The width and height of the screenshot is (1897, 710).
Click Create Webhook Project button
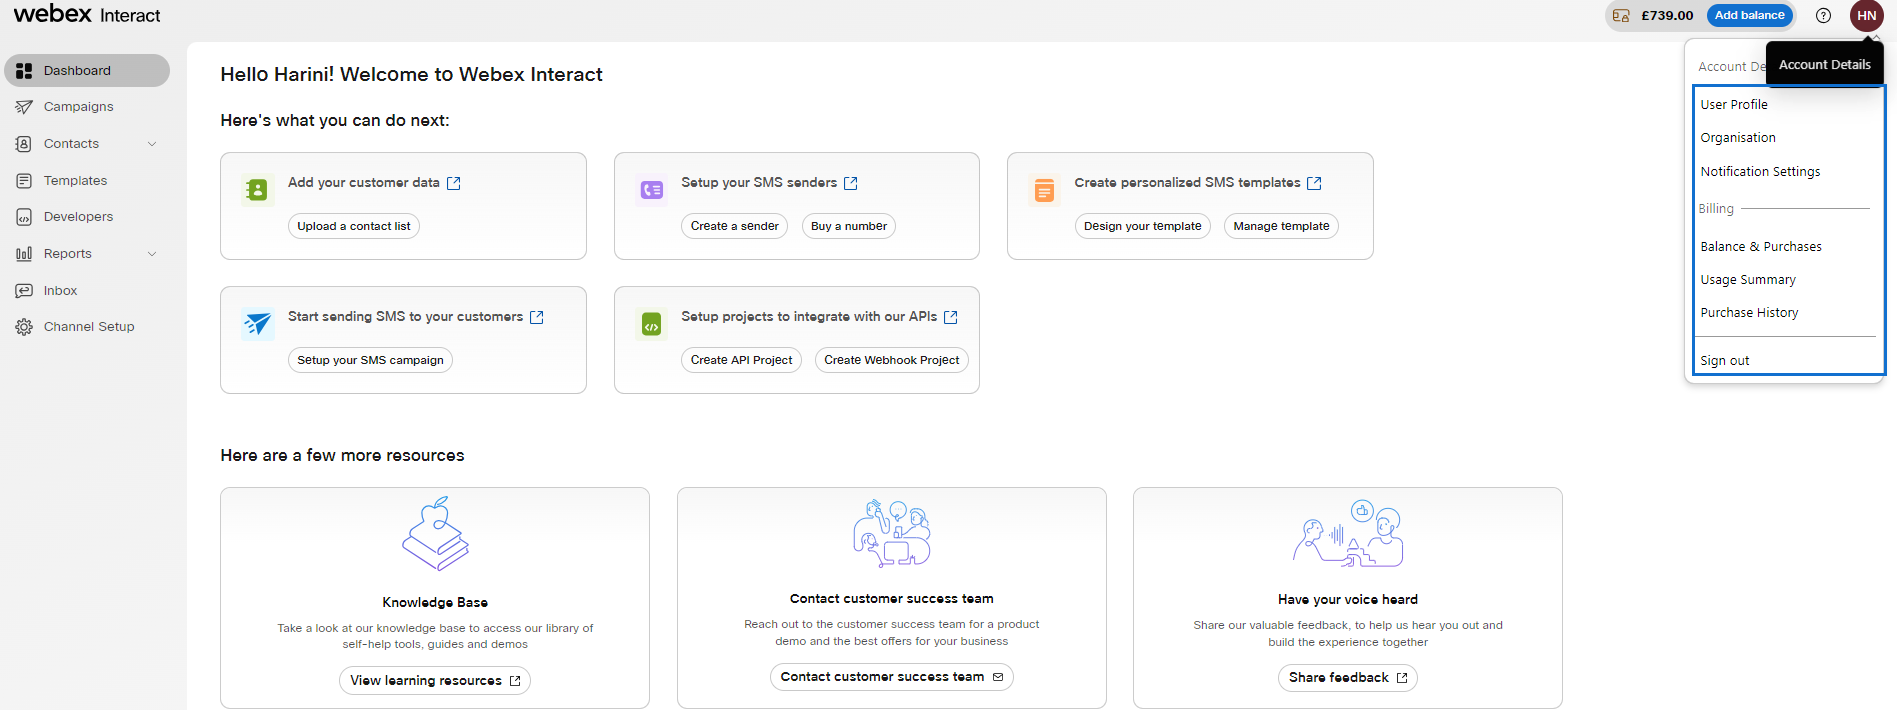pos(892,360)
